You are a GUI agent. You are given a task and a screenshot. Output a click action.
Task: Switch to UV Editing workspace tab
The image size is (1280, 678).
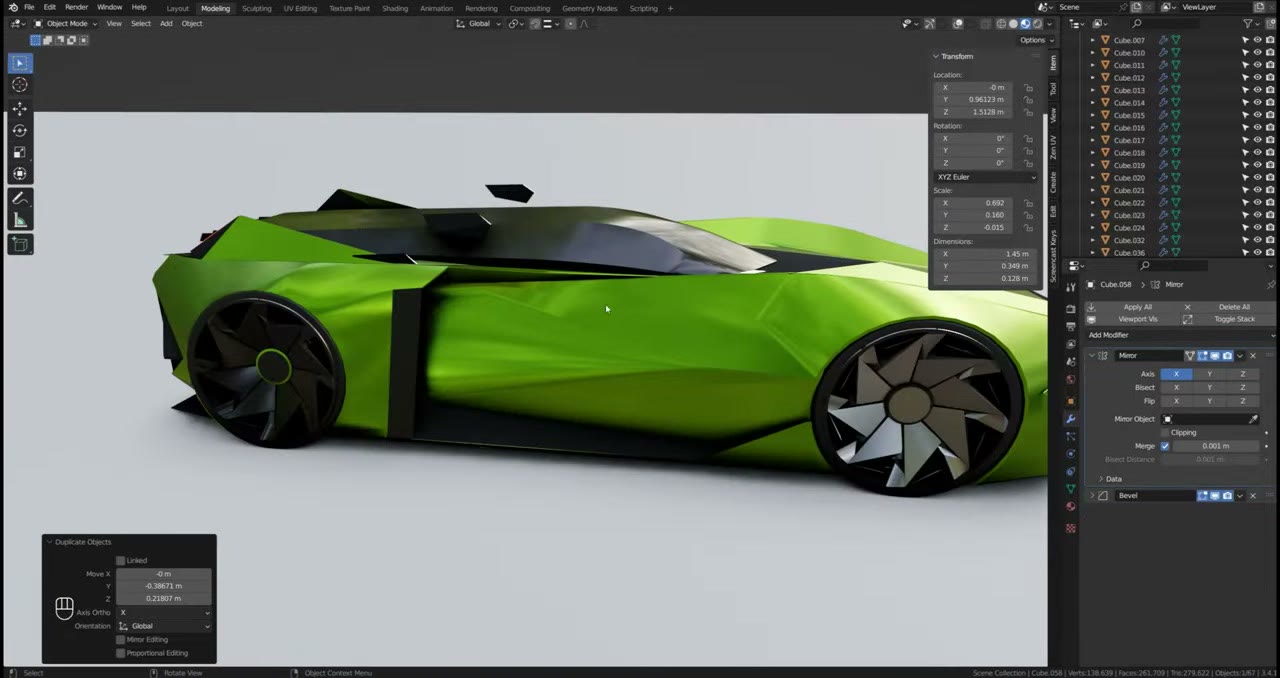pyautogui.click(x=300, y=8)
